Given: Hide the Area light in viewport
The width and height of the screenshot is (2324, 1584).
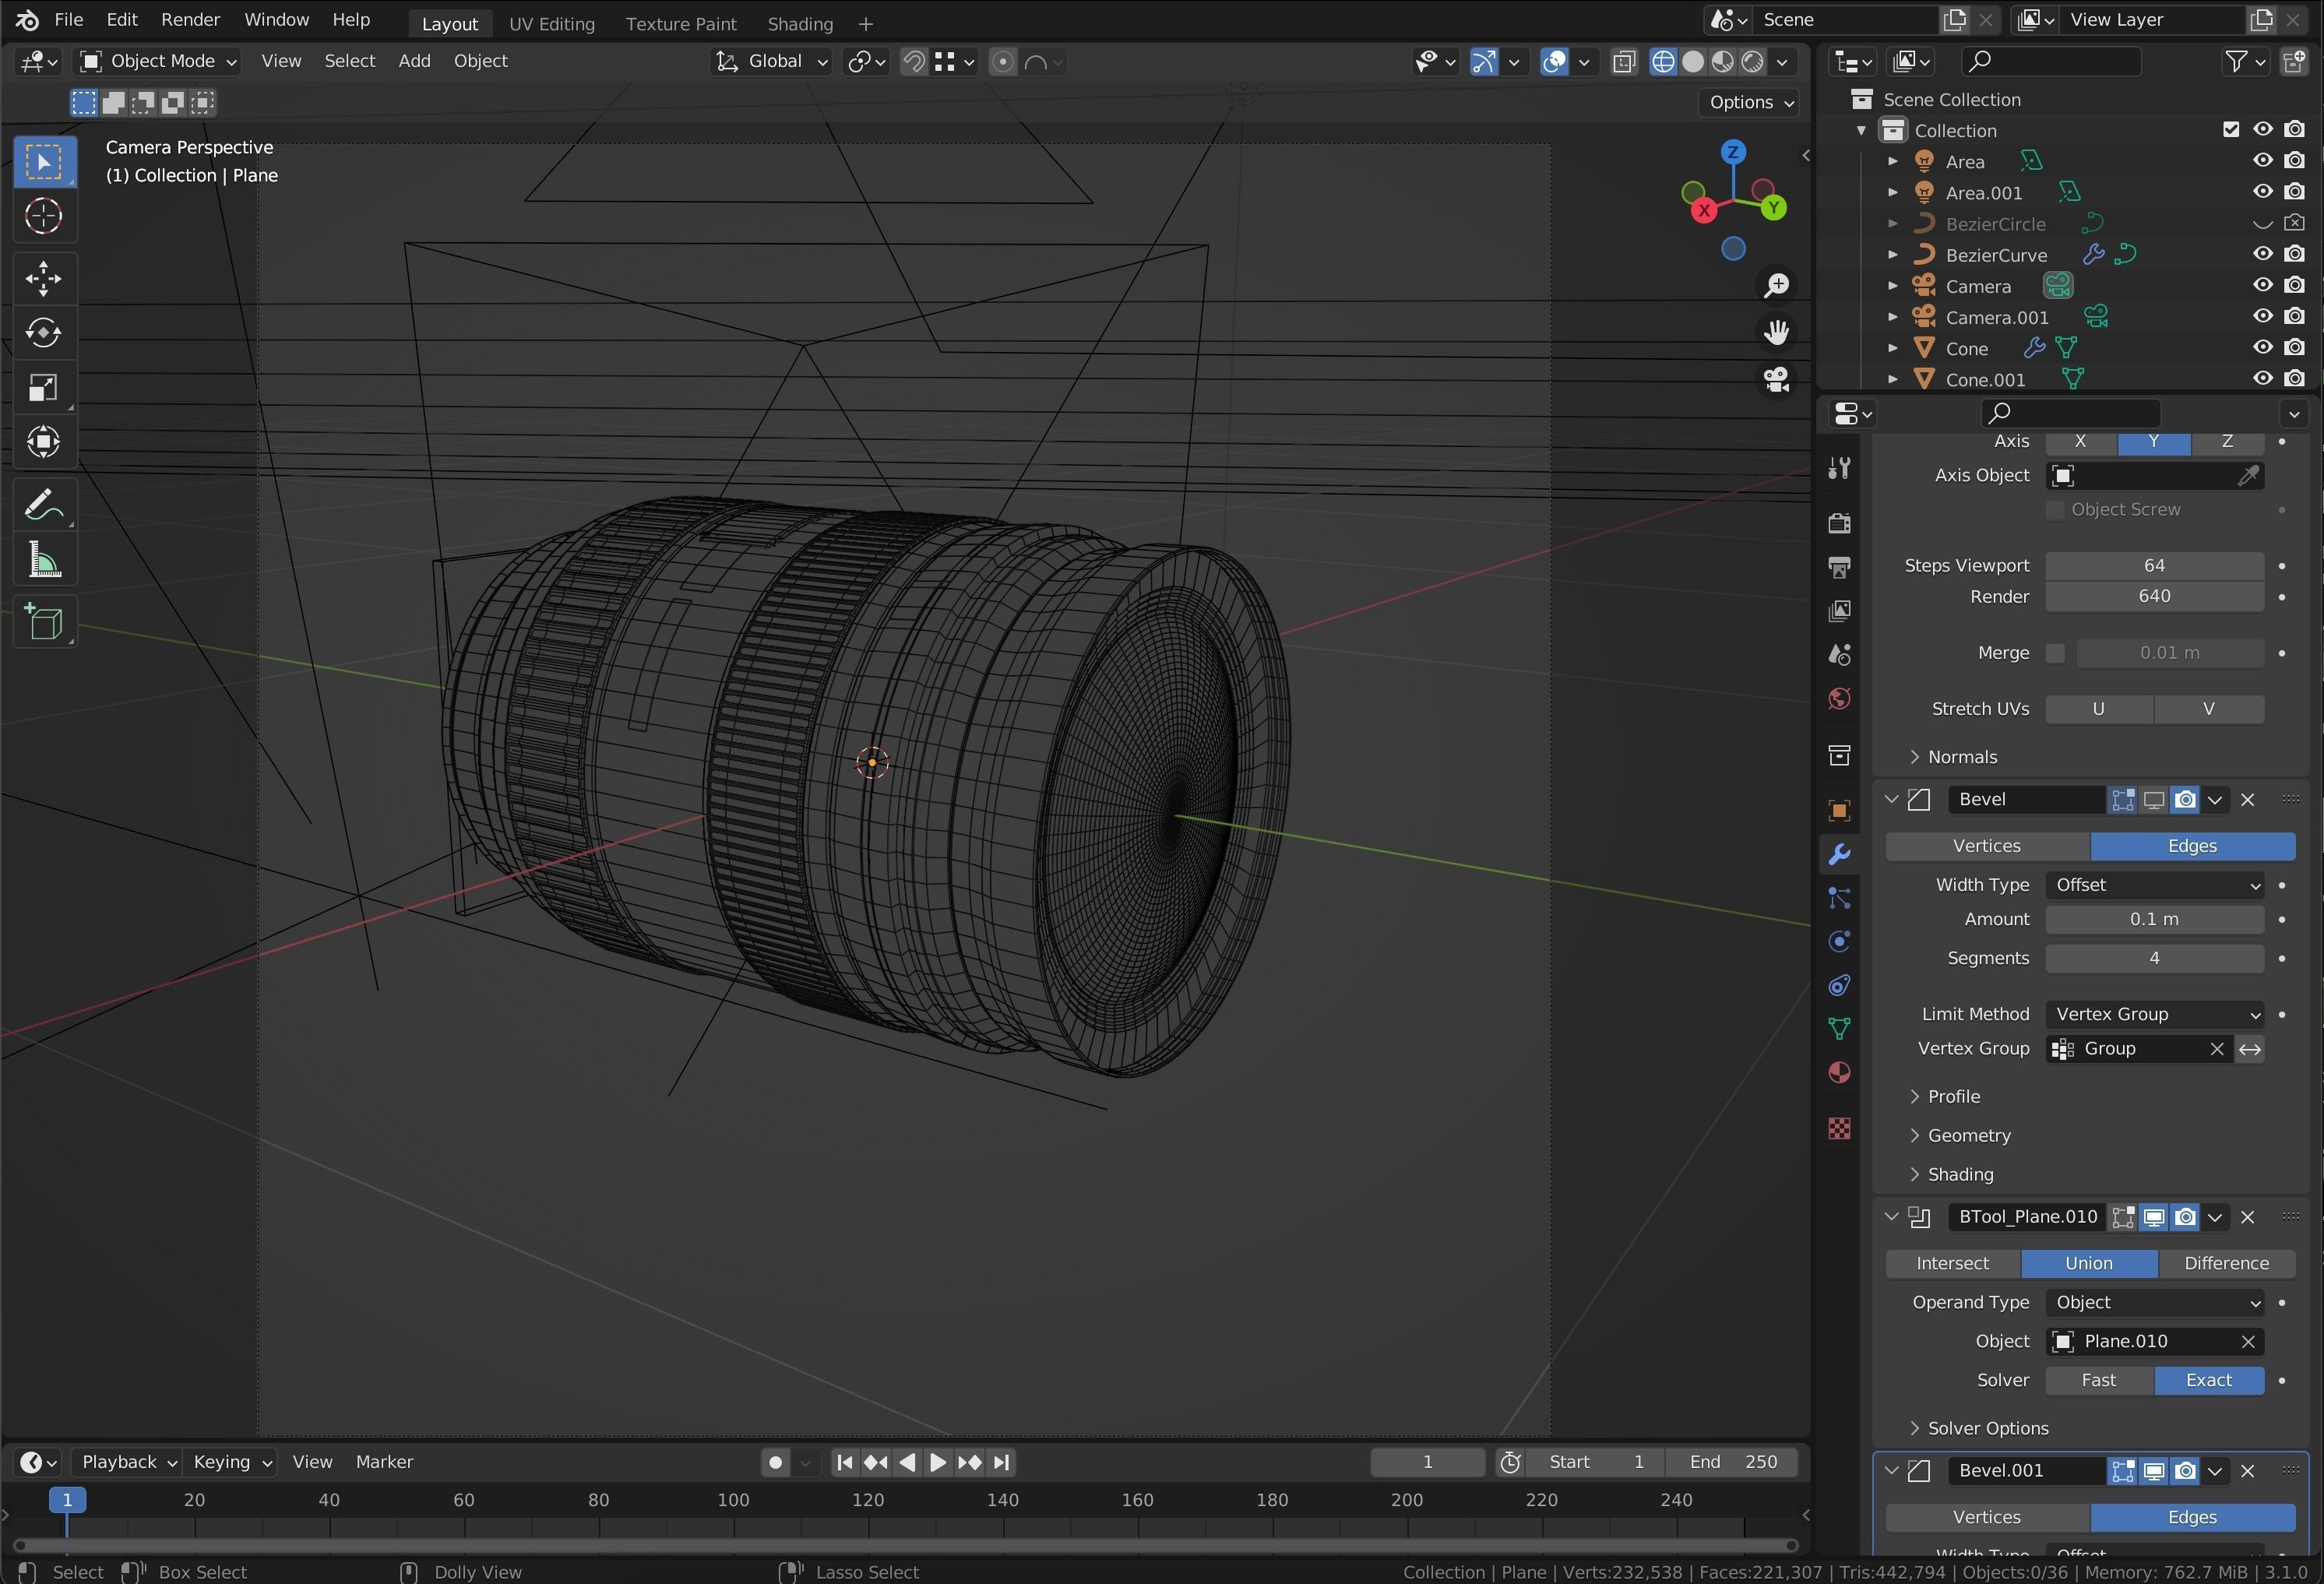Looking at the screenshot, I should pyautogui.click(x=2263, y=161).
